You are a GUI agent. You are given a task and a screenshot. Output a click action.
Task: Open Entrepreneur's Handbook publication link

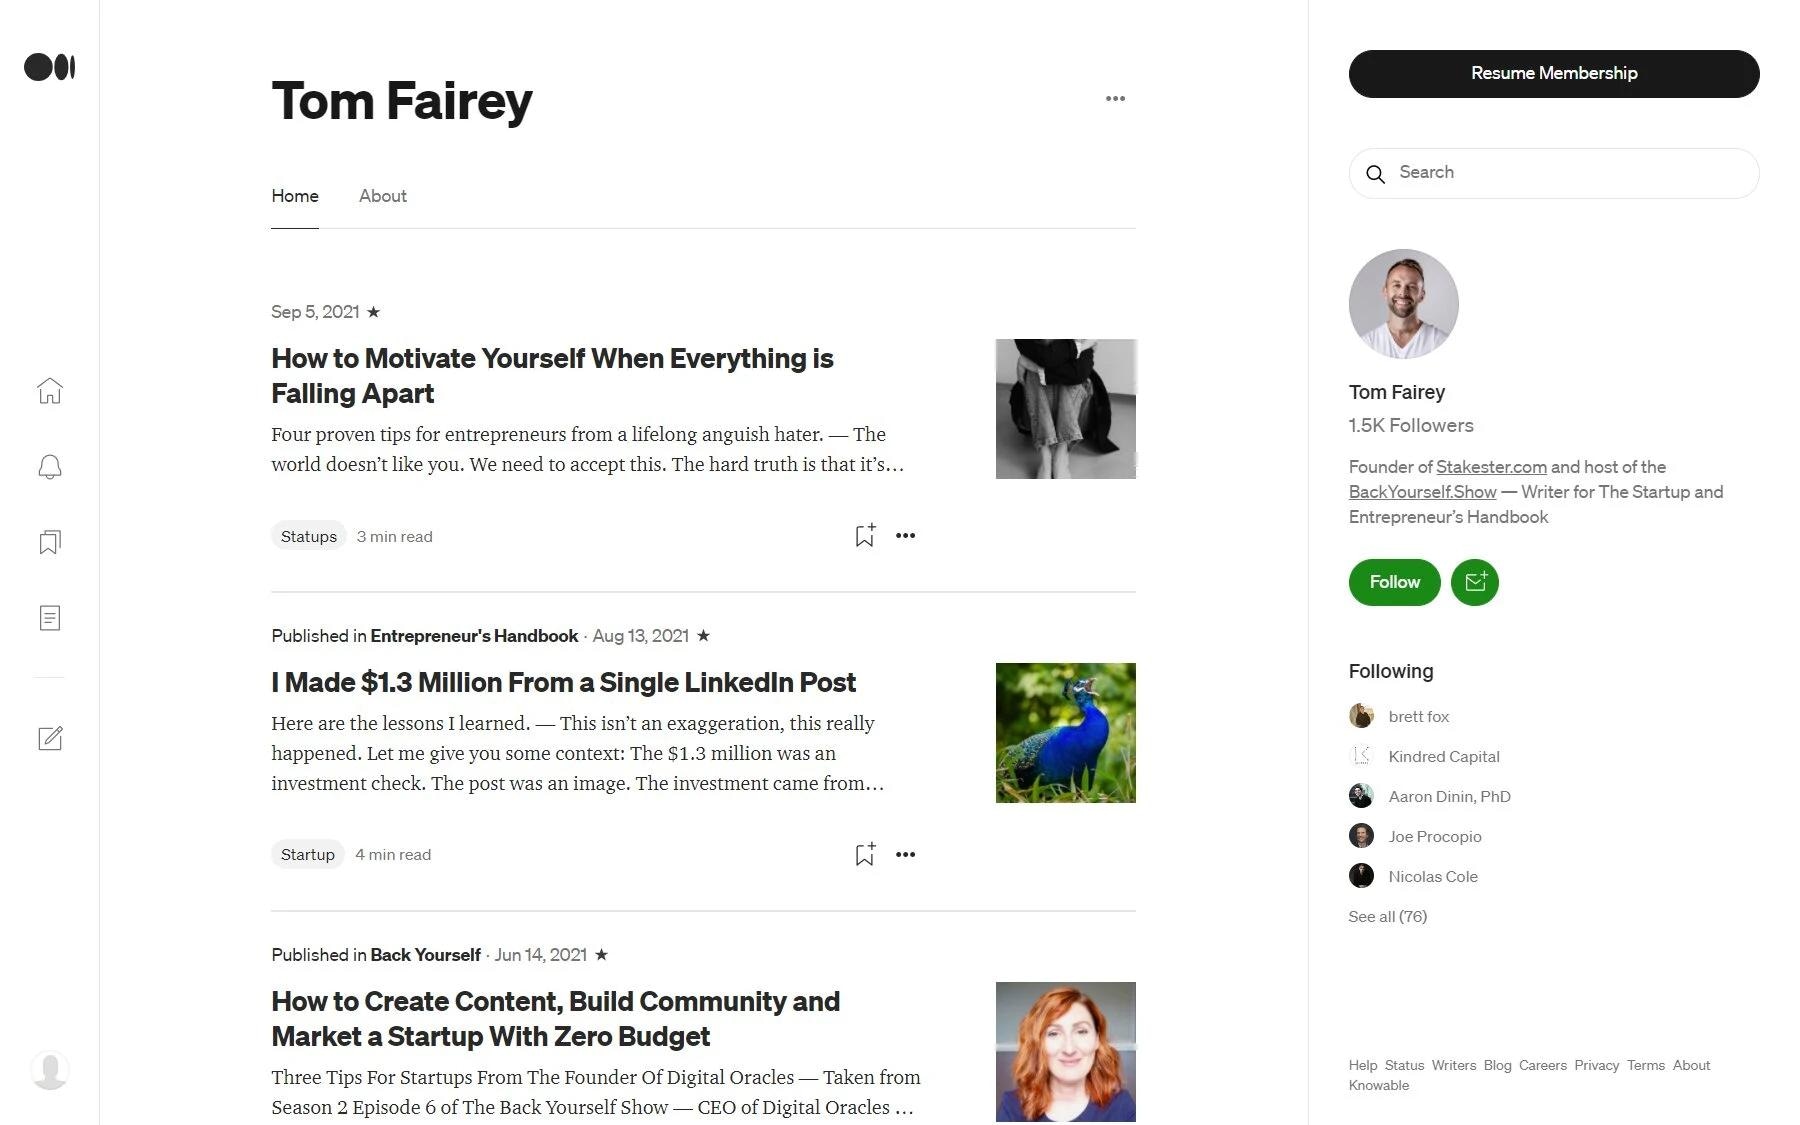pos(474,636)
